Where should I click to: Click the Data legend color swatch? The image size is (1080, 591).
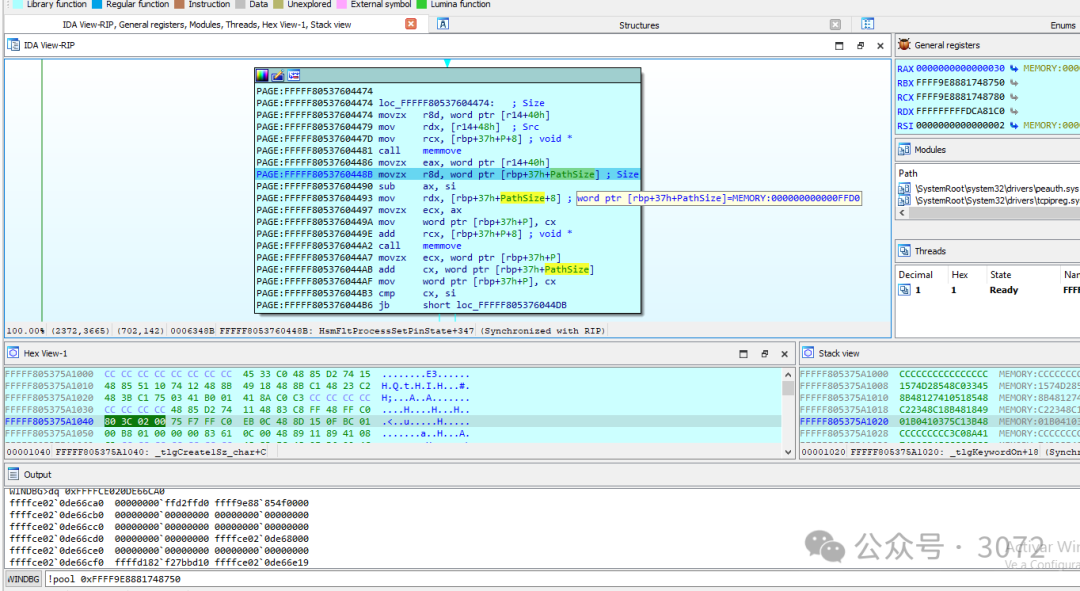point(240,4)
